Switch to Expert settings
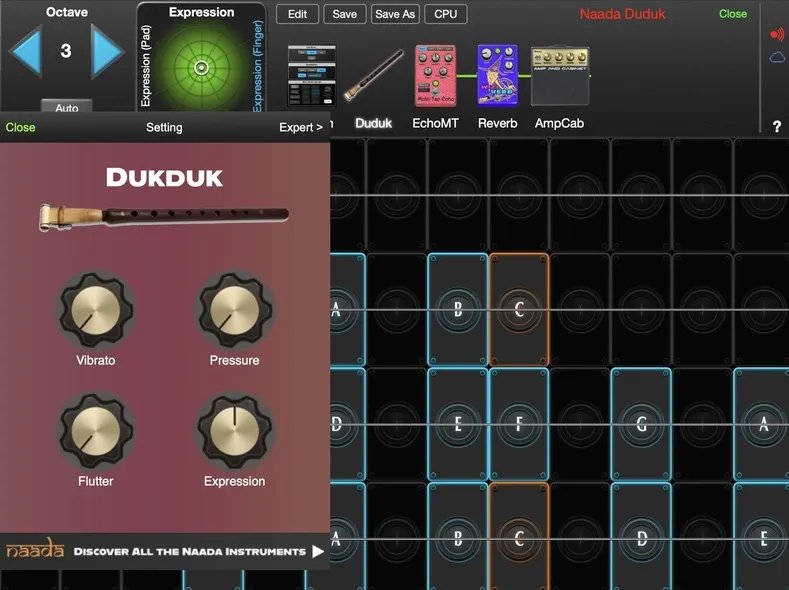Viewport: 789px width, 590px height. pyautogui.click(x=301, y=127)
